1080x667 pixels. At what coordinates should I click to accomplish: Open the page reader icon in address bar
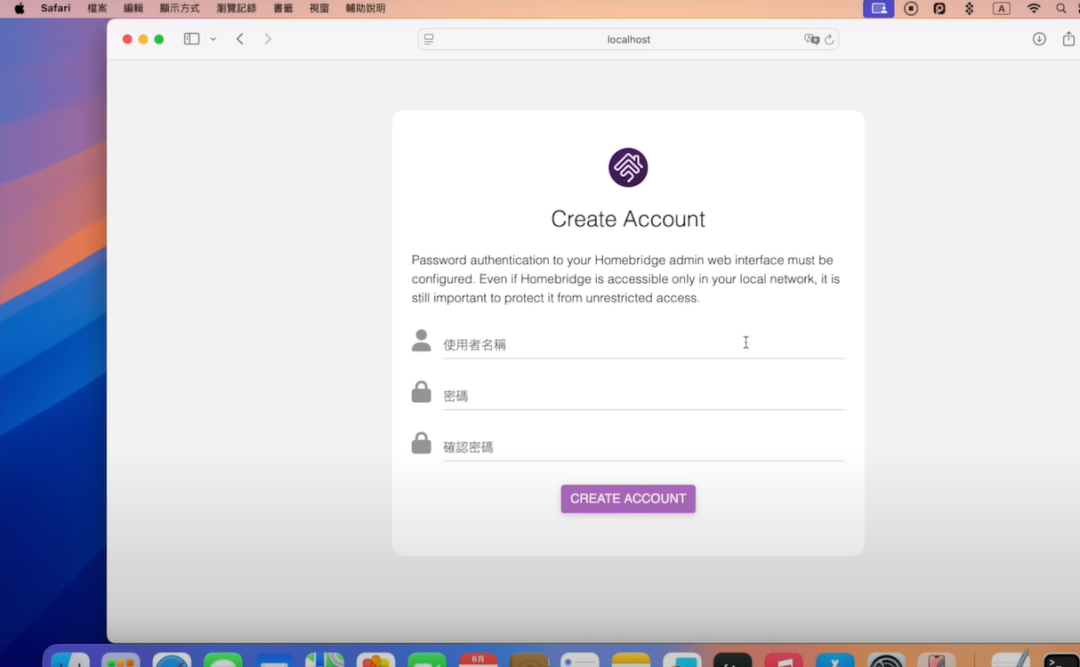tap(429, 39)
